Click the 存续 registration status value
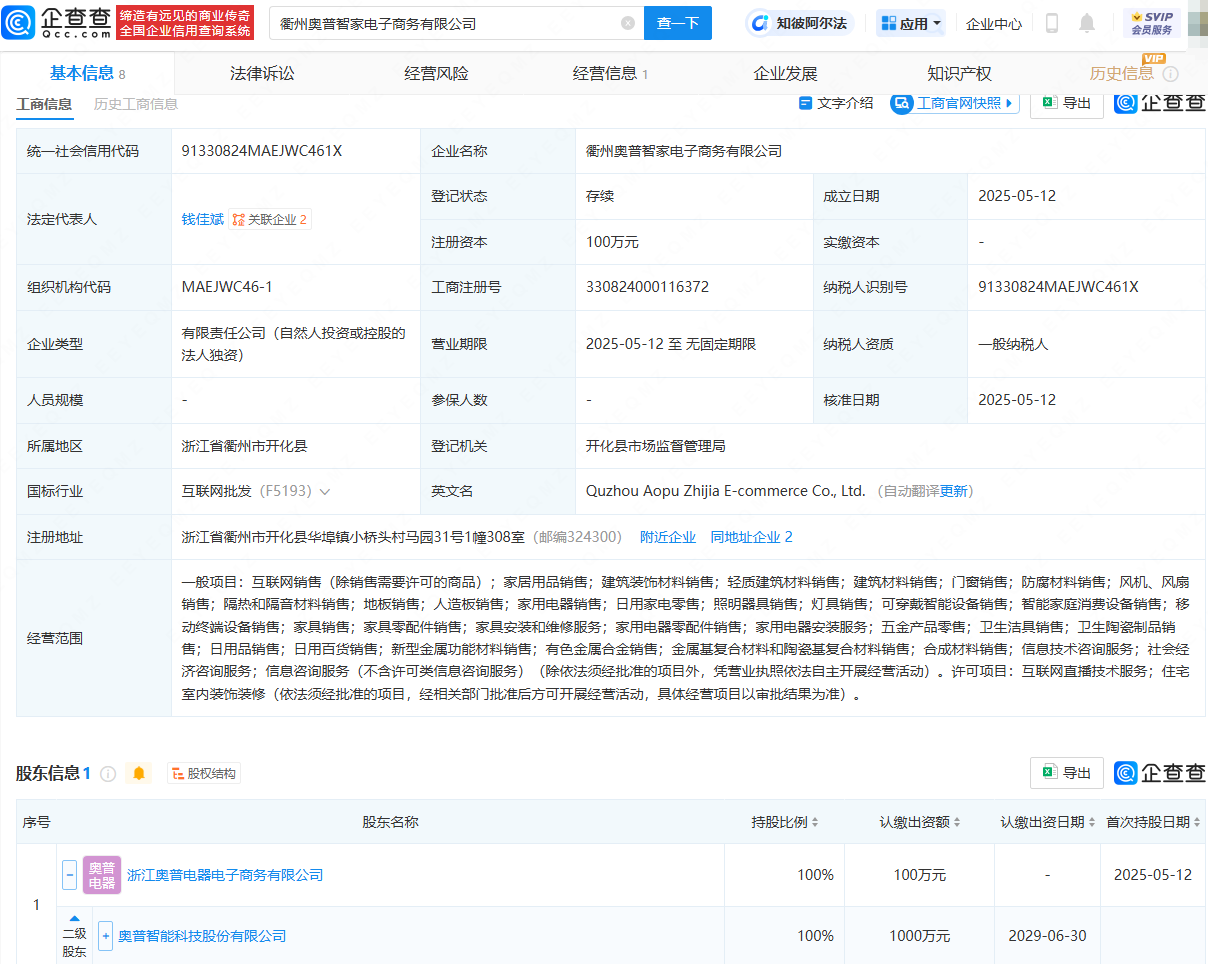 pos(600,196)
